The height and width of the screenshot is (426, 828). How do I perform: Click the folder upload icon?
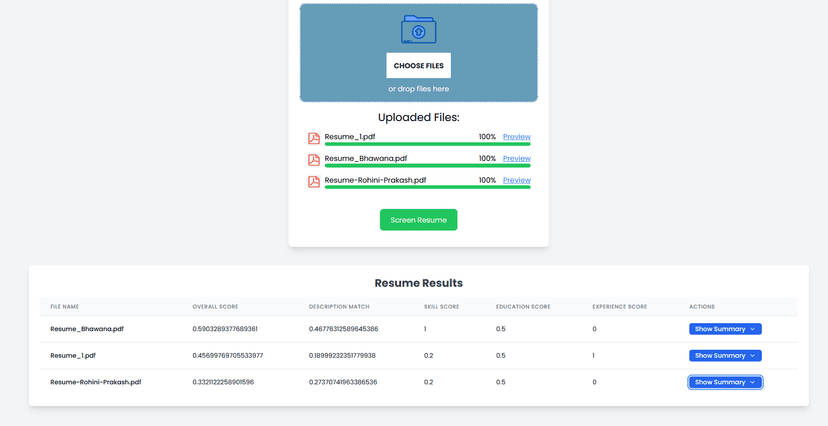418,30
